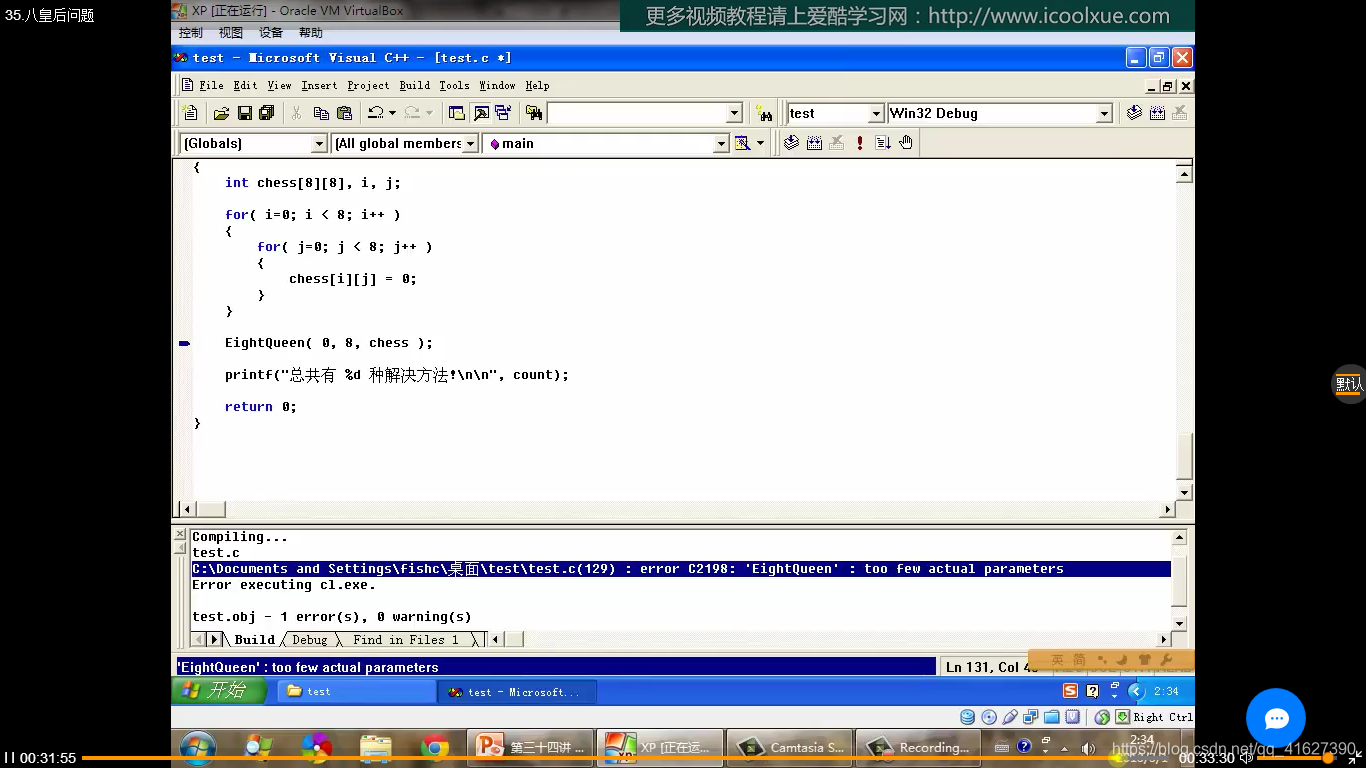Click the Cut scissors icon
The image size is (1366, 768).
click(297, 113)
